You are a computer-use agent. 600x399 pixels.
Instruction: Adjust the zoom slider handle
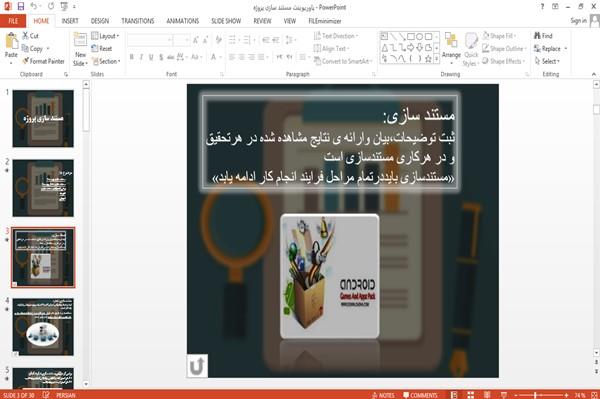[535, 395]
